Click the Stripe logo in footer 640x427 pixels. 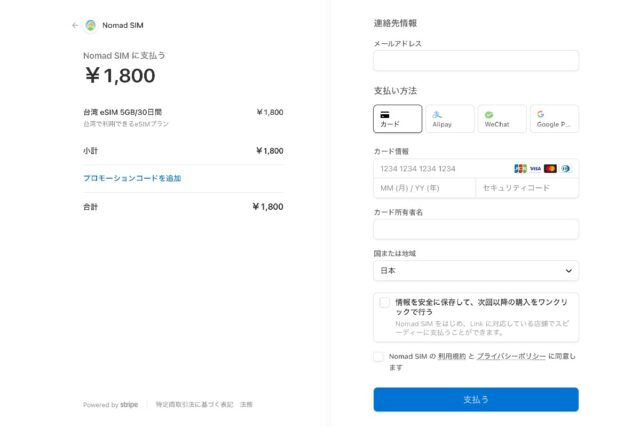click(x=129, y=405)
